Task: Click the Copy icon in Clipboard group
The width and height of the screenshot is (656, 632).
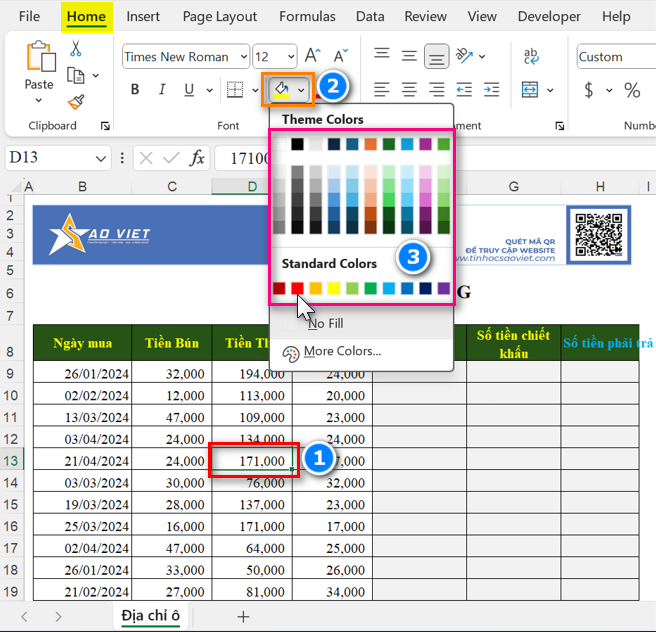Action: pos(75,75)
